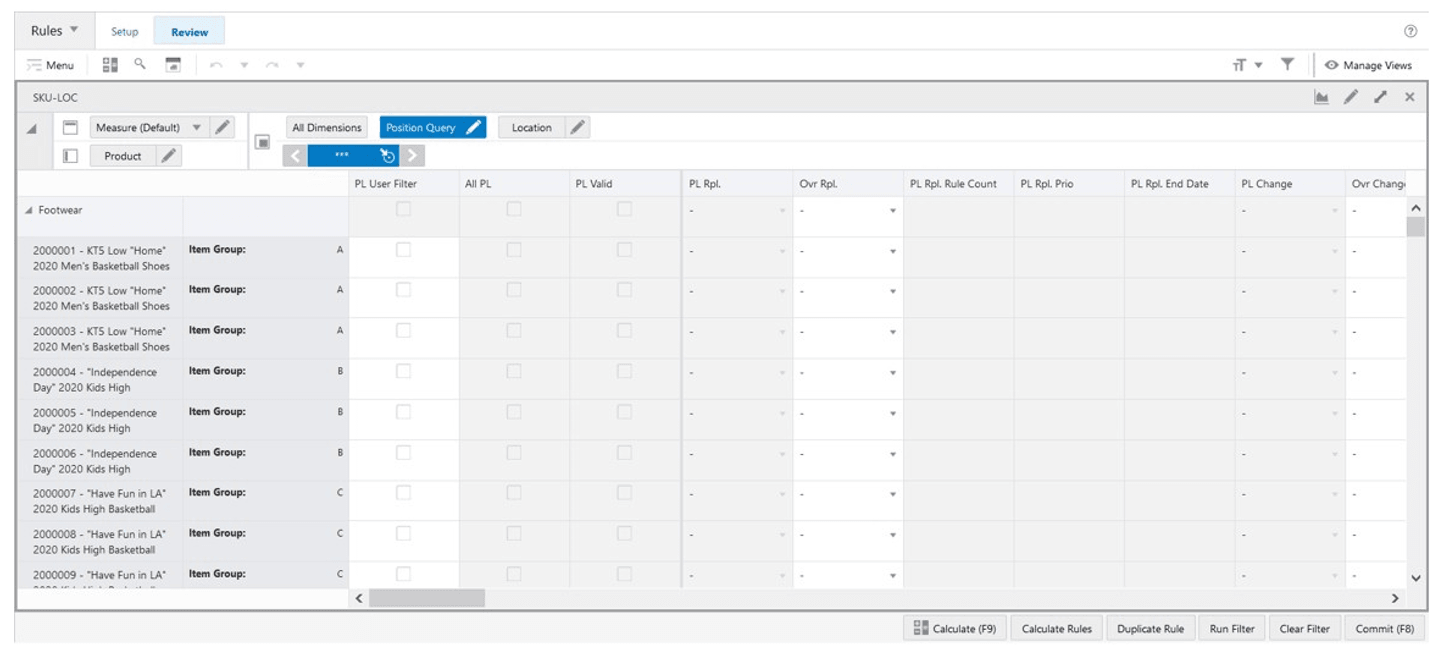Close the SKU-LOC view panel
Screen dimensions: 1435x652
pos(1409,97)
